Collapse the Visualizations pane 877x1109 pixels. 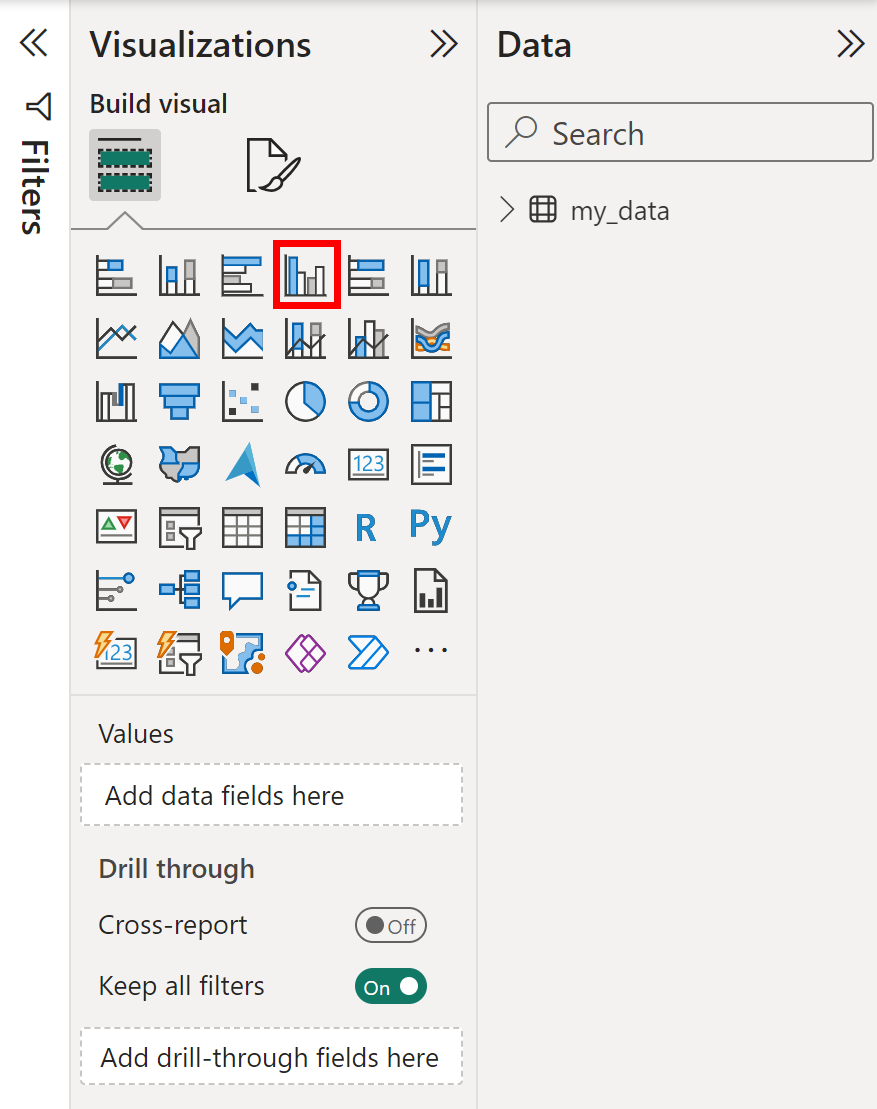pyautogui.click(x=444, y=44)
